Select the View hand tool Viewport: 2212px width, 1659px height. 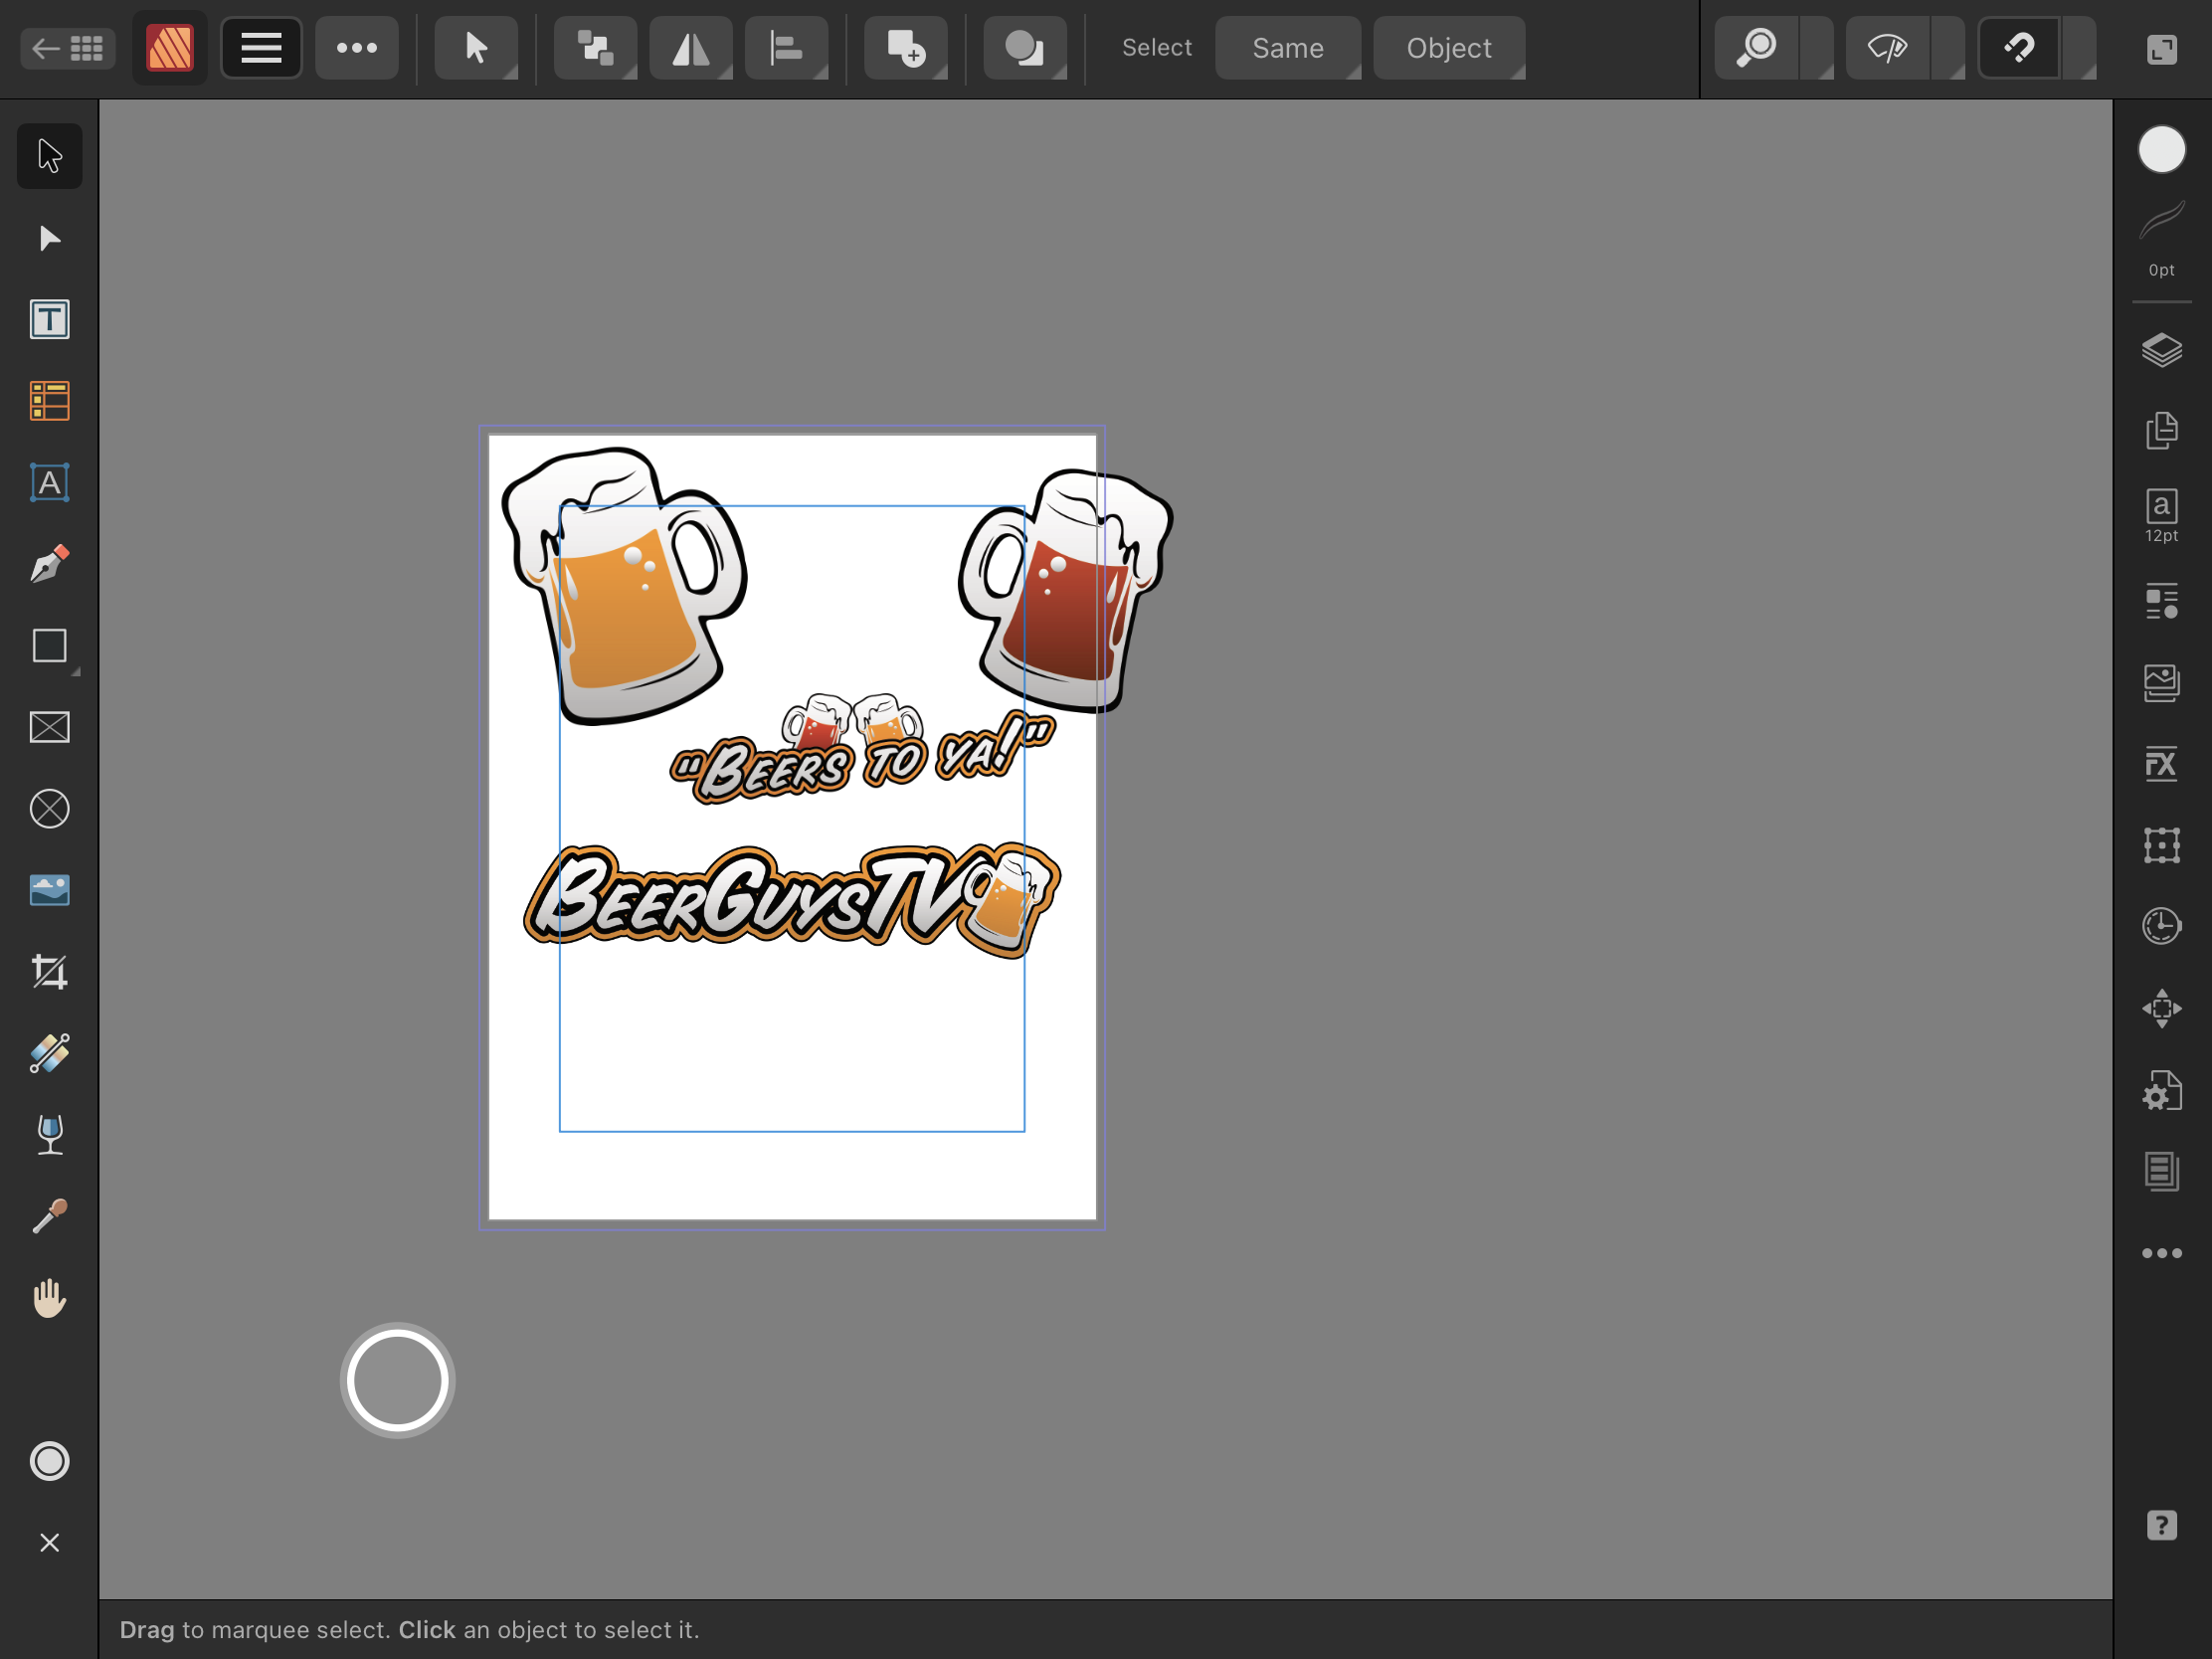(x=49, y=1298)
